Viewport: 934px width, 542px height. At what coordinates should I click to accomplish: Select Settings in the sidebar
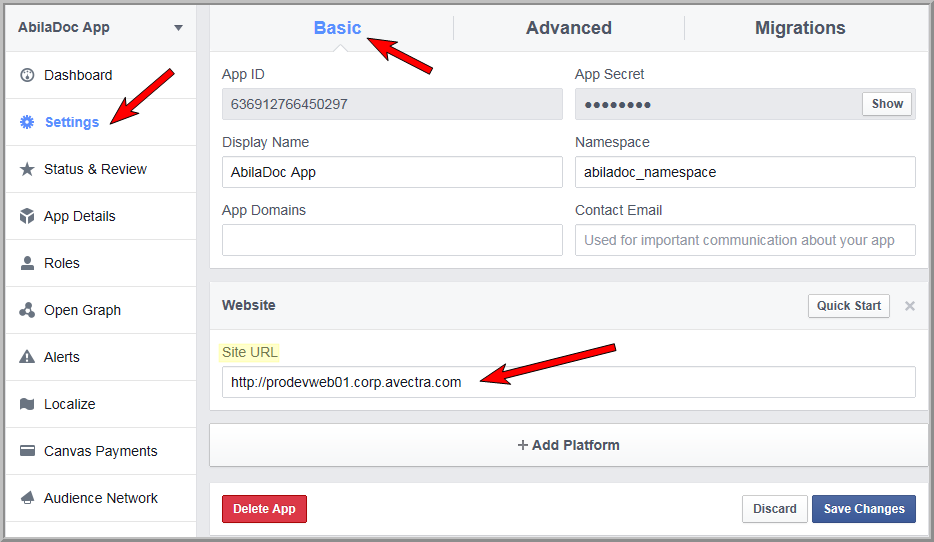(x=101, y=122)
